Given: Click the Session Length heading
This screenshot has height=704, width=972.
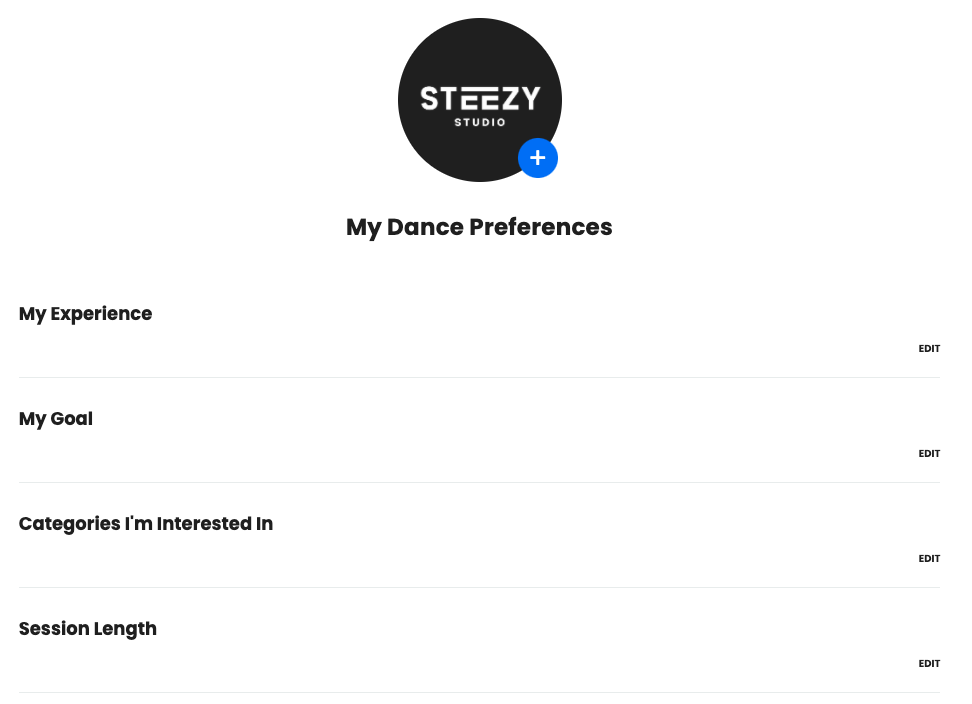Looking at the screenshot, I should click(x=88, y=629).
